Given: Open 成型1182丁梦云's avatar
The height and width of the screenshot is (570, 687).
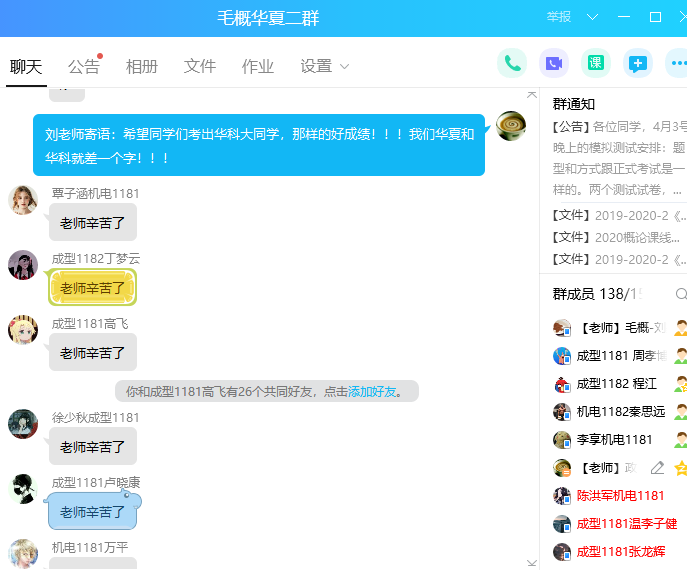Looking at the screenshot, I should (23, 265).
